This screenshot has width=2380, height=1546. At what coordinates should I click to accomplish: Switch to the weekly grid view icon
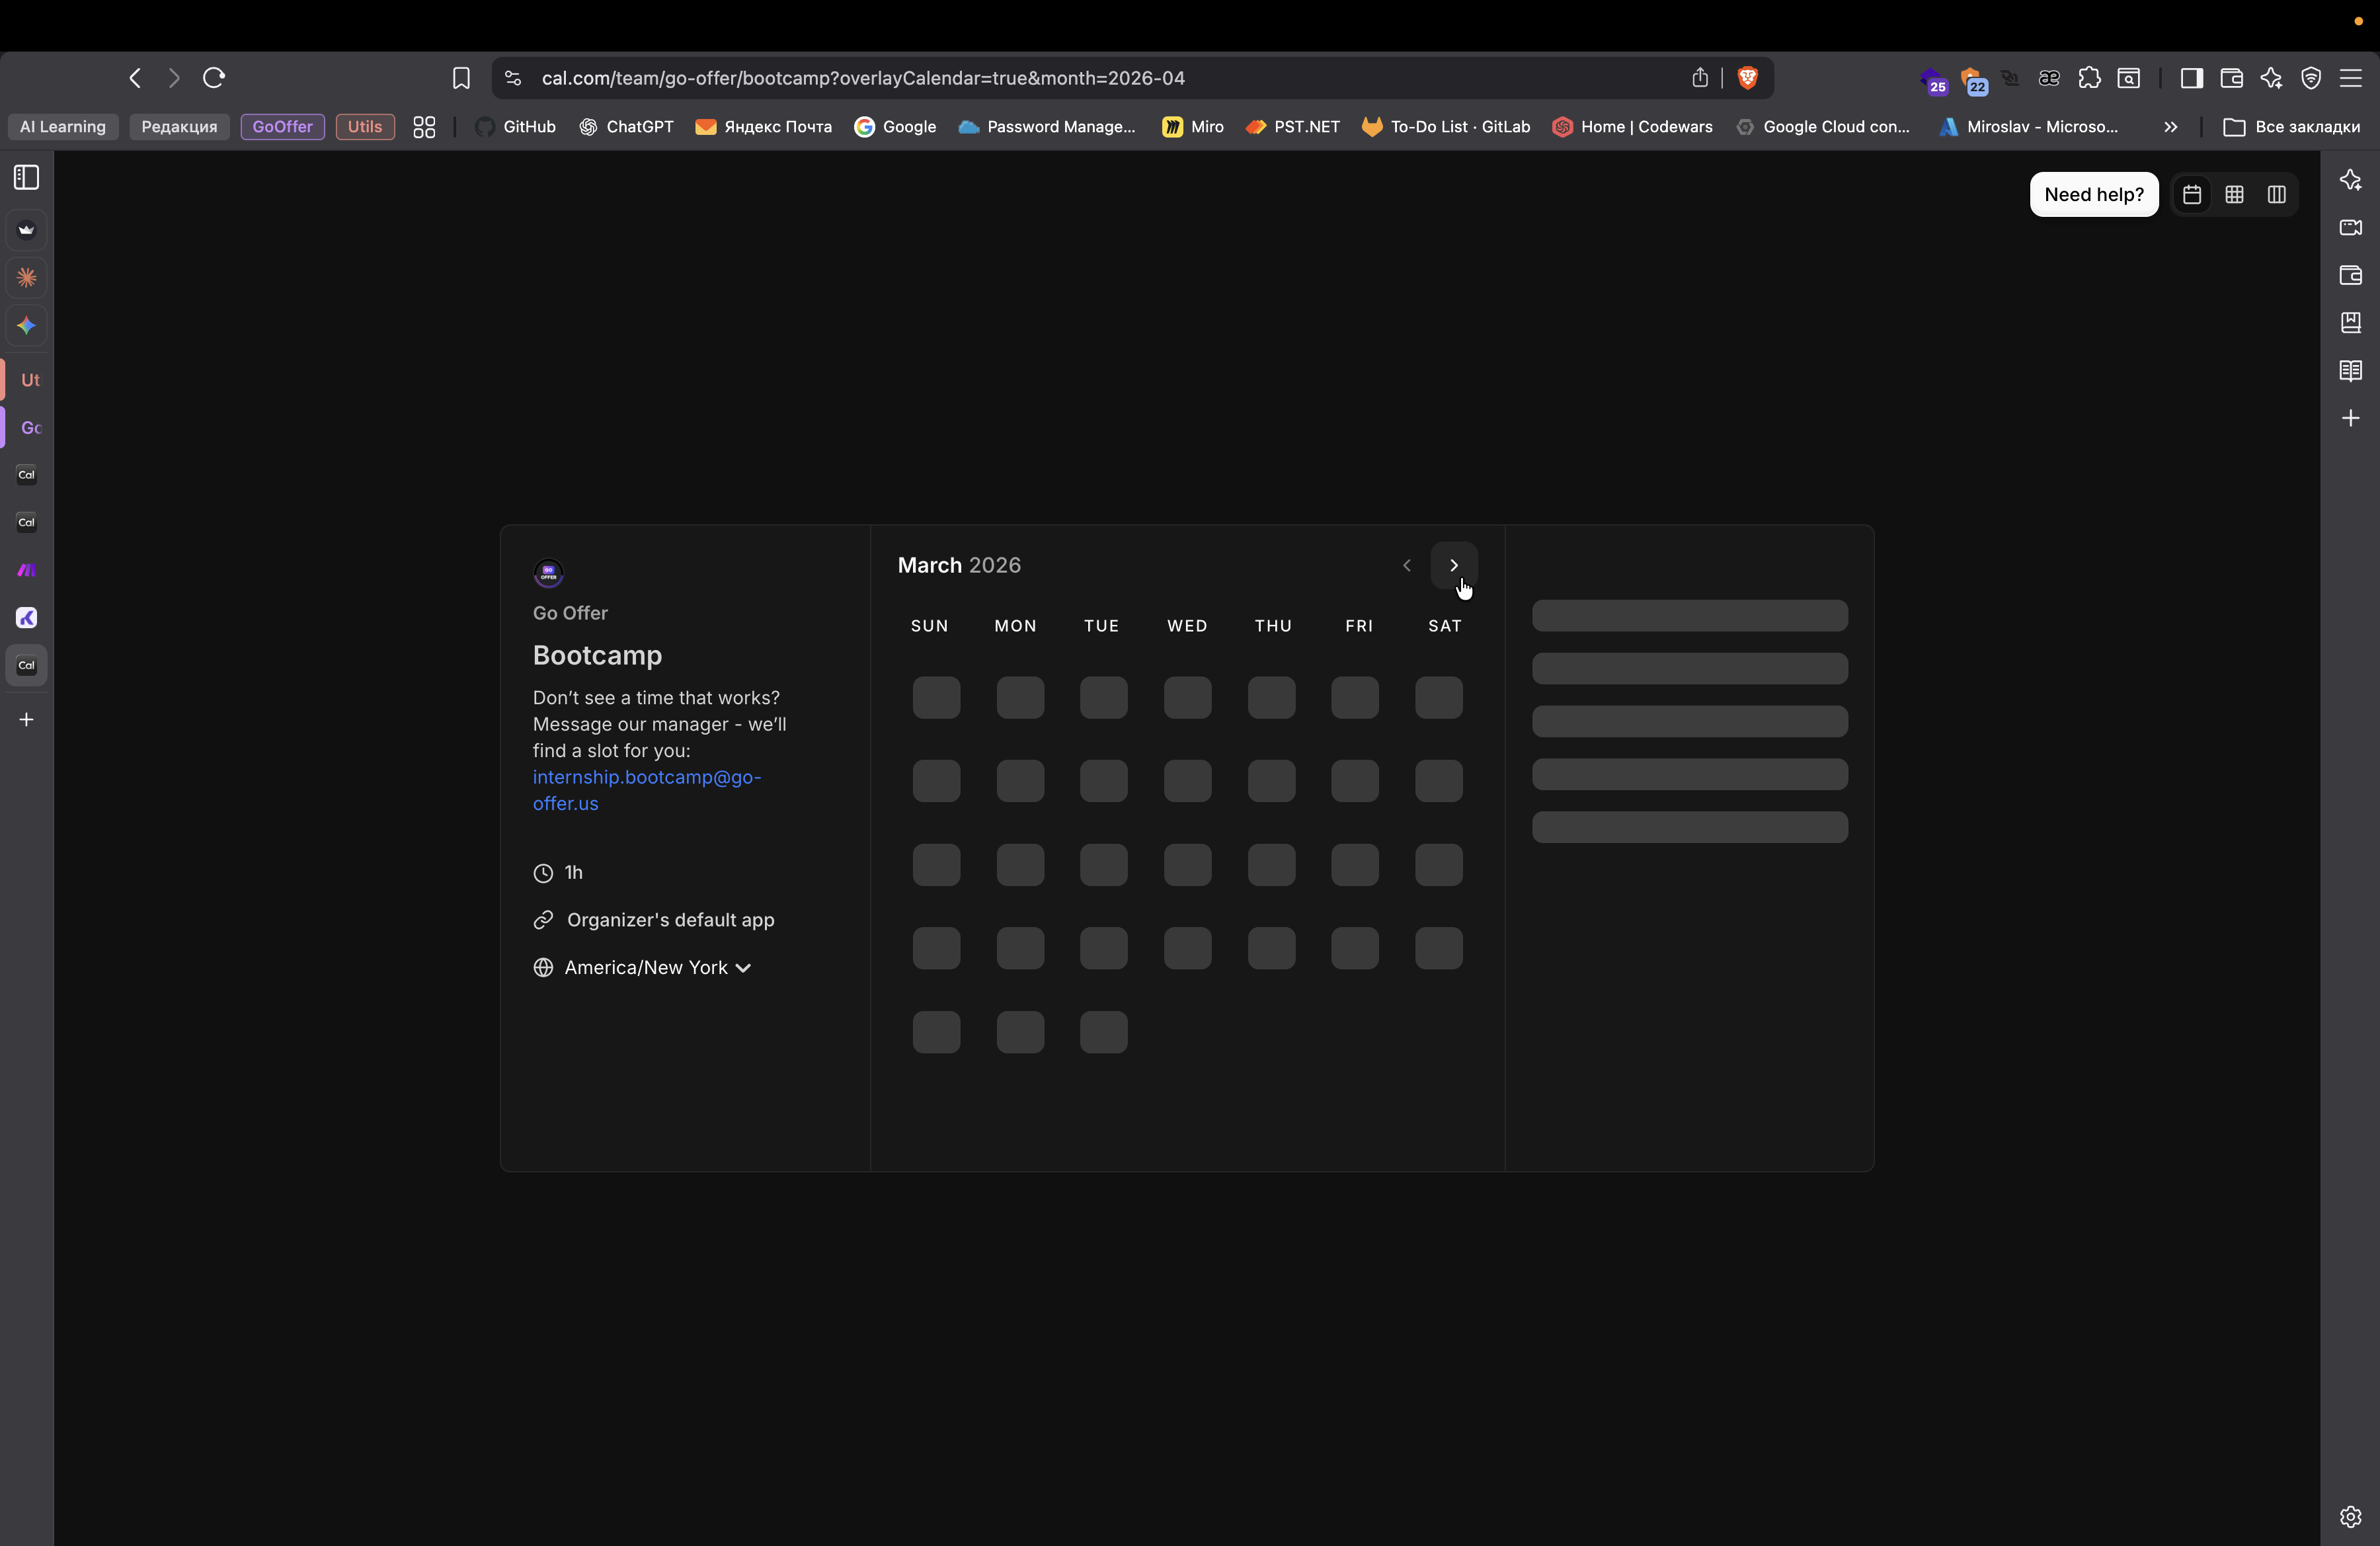coord(2234,195)
